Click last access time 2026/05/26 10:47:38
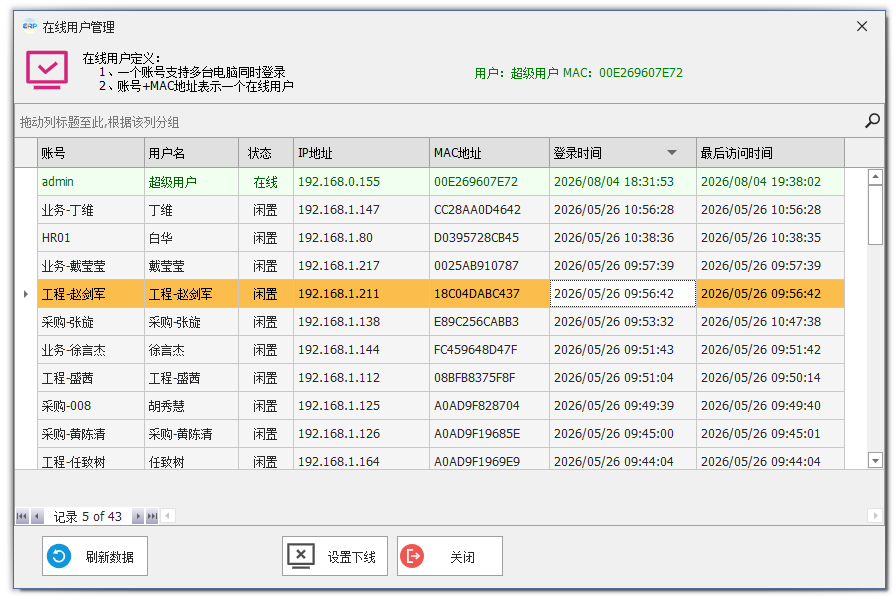896x596 pixels. coord(770,322)
